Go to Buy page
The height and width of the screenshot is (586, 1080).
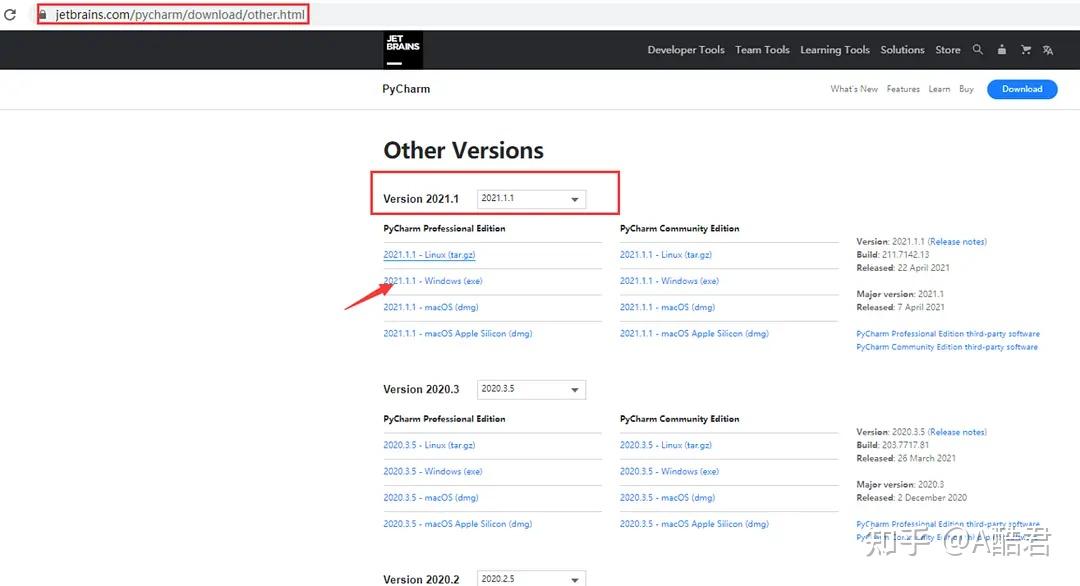[x=966, y=89]
